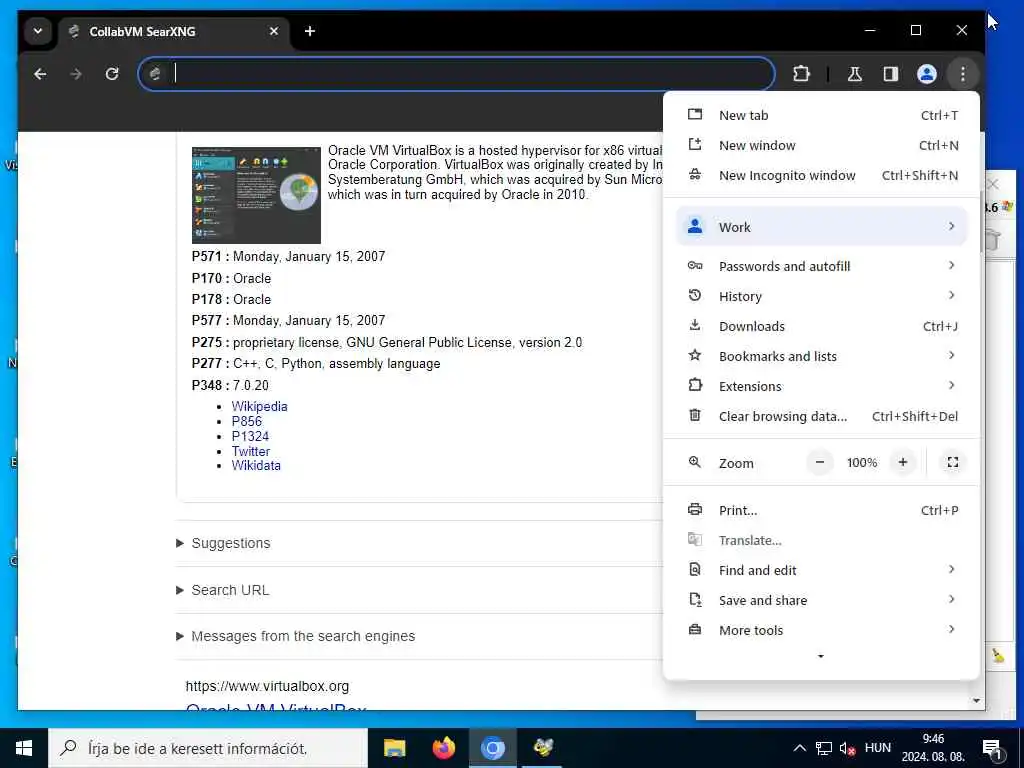Click the three-dot Chrome menu button
This screenshot has height=768, width=1024.
[x=963, y=74]
